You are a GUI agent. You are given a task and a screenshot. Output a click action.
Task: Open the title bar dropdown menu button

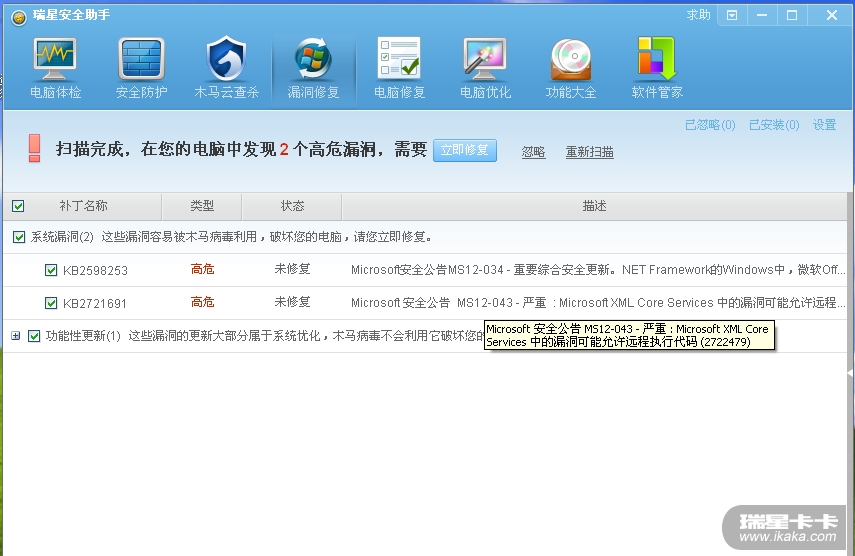pos(732,15)
